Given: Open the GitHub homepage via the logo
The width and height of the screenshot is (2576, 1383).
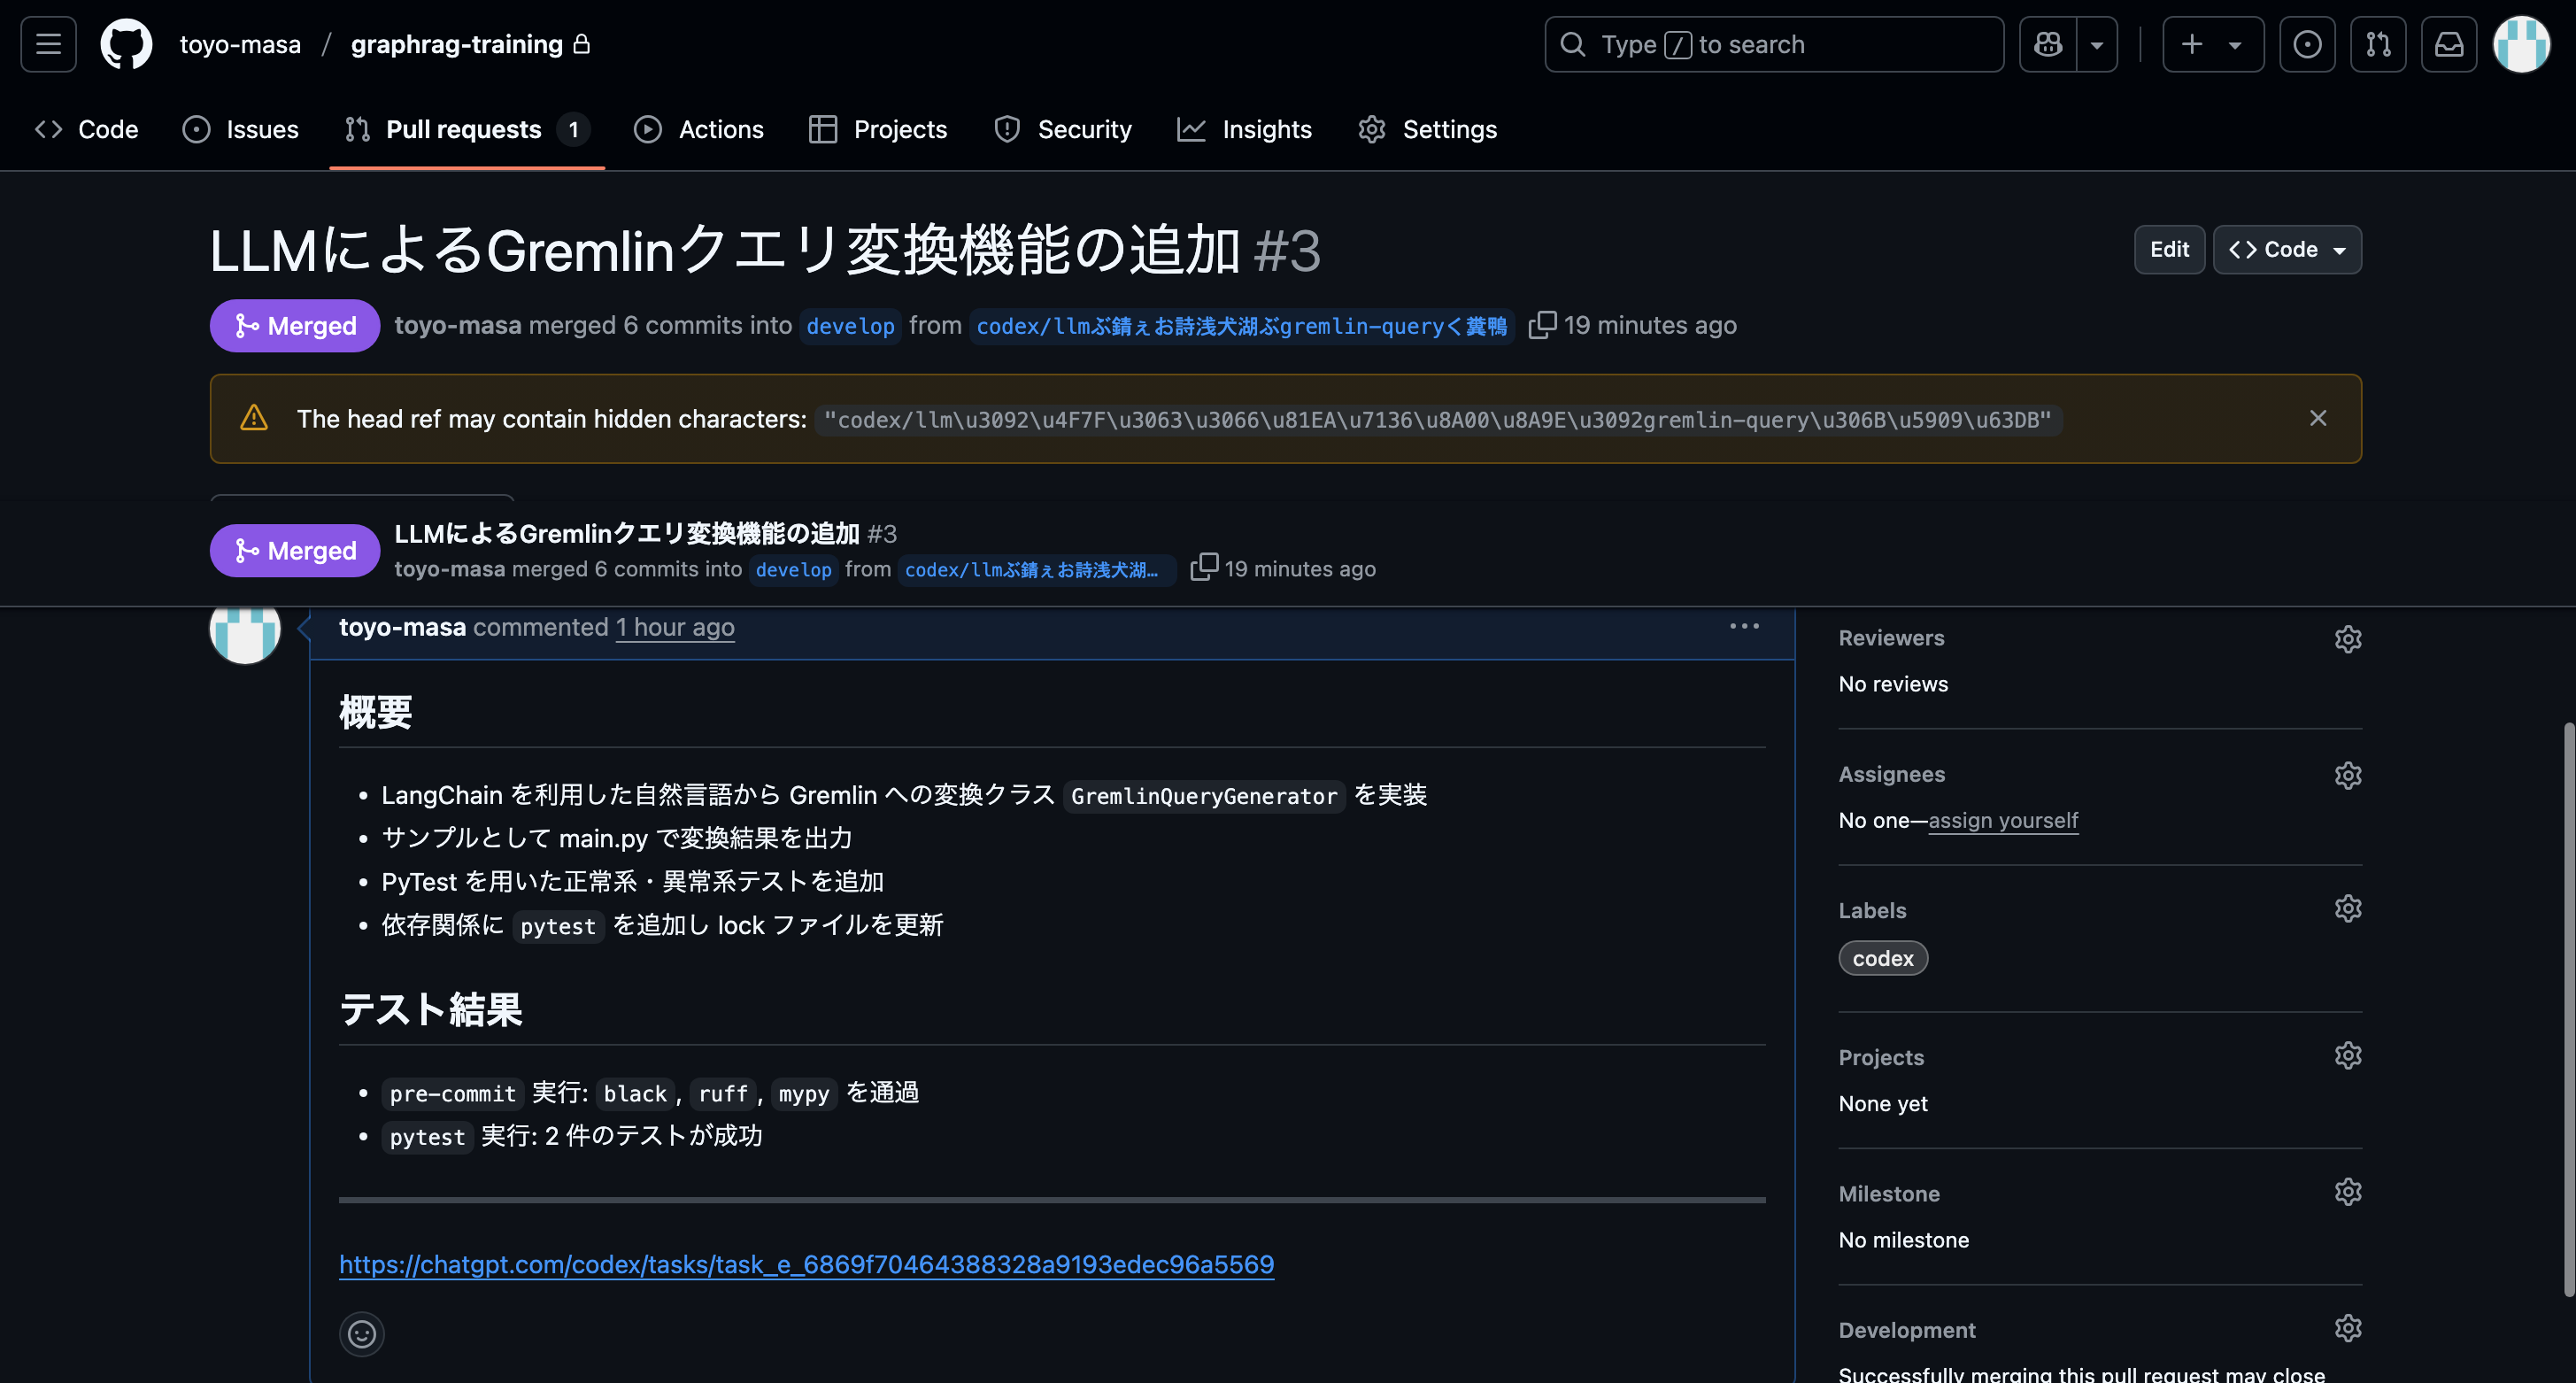Looking at the screenshot, I should coord(126,44).
